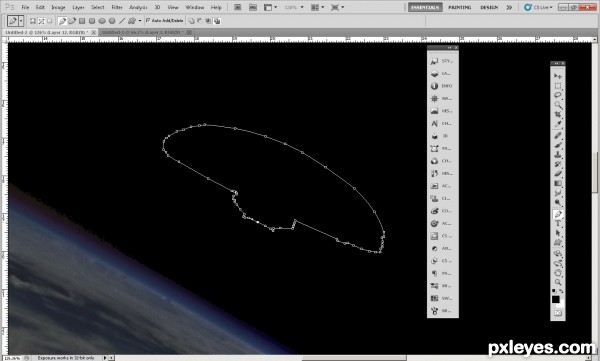Select the Custom Shape tool in toolbox
This screenshot has width=600, height=361.
[x=558, y=243]
